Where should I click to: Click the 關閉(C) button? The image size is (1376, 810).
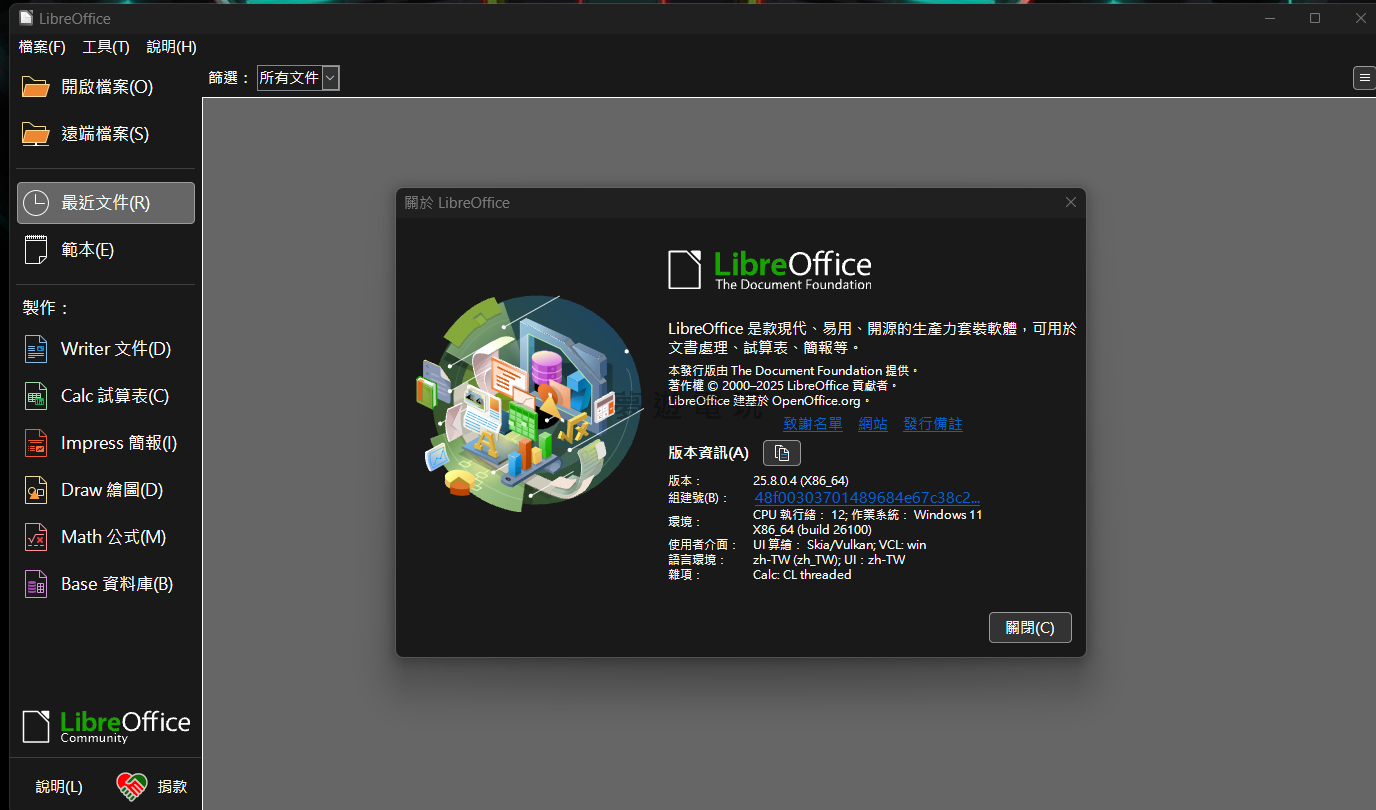[x=1030, y=628]
